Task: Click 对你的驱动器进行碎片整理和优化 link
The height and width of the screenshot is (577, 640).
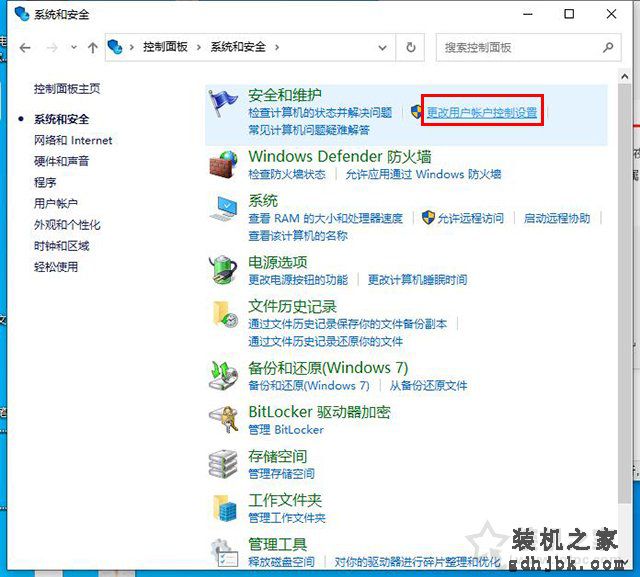Action: [x=418, y=562]
